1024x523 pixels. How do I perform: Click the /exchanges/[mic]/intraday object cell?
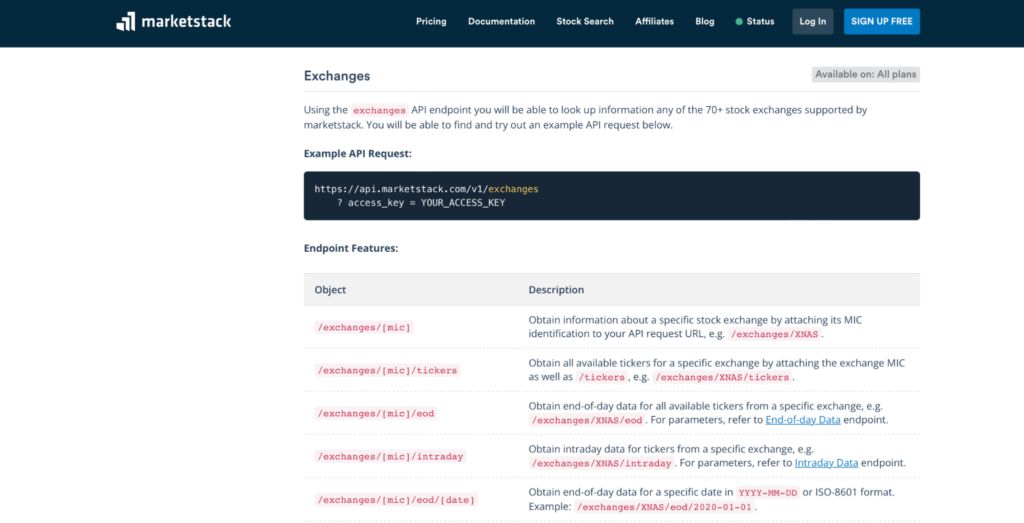pyautogui.click(x=391, y=456)
